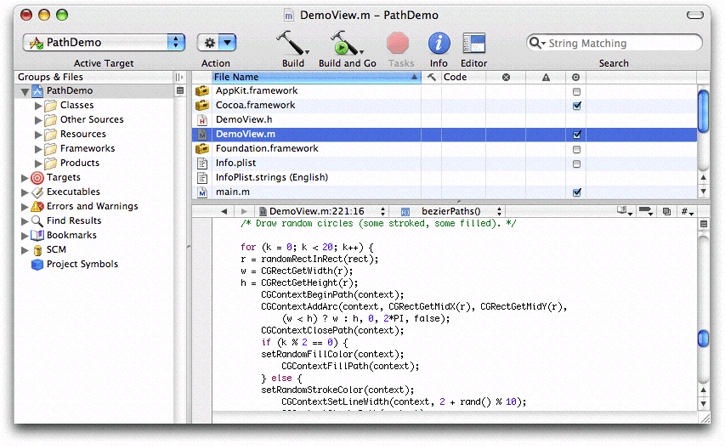
Task: Open the DemoView.m:221:16 file history popup
Action: point(316,212)
